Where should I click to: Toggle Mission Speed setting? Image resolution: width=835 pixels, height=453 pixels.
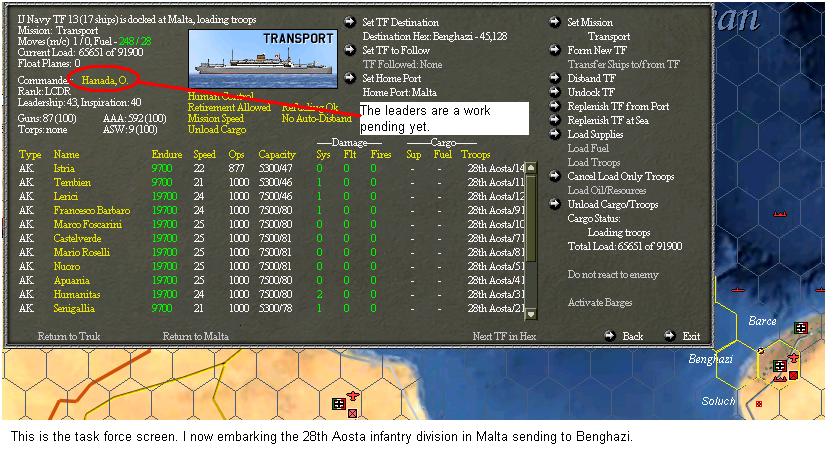216,118
